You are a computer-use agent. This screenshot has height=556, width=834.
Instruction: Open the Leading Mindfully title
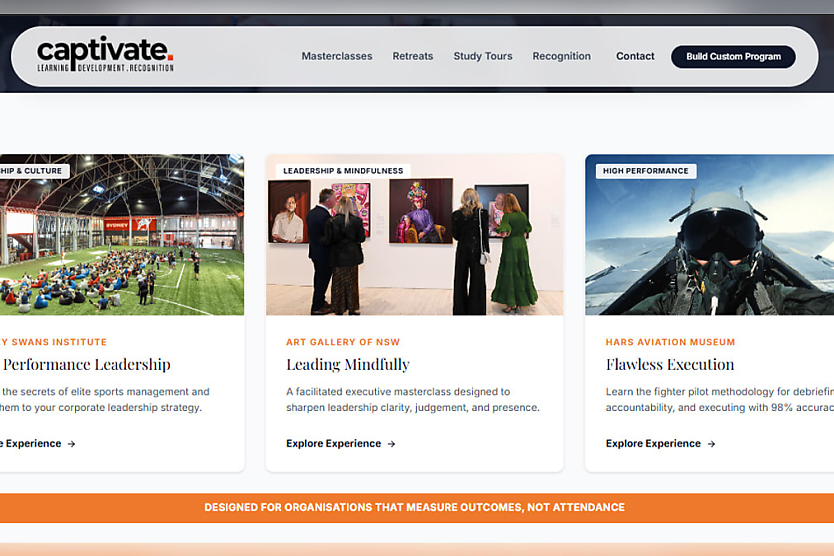click(x=348, y=364)
